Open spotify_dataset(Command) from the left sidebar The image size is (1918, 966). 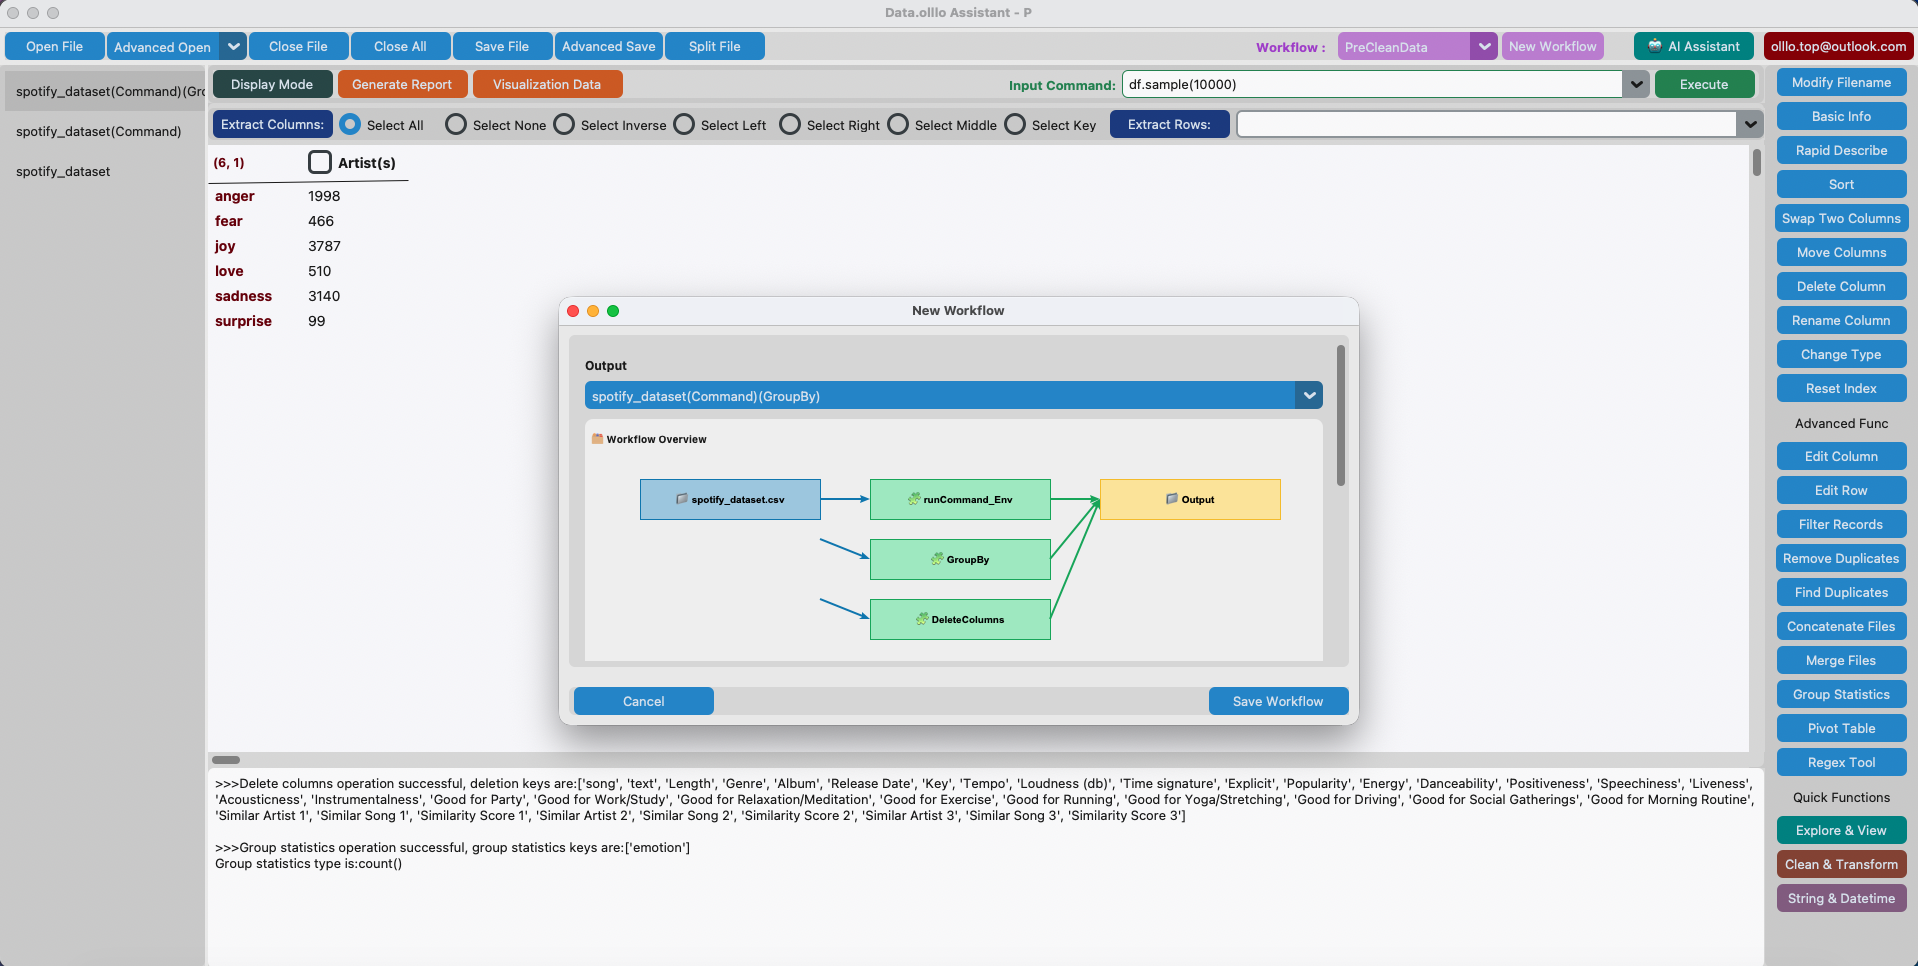(x=97, y=131)
